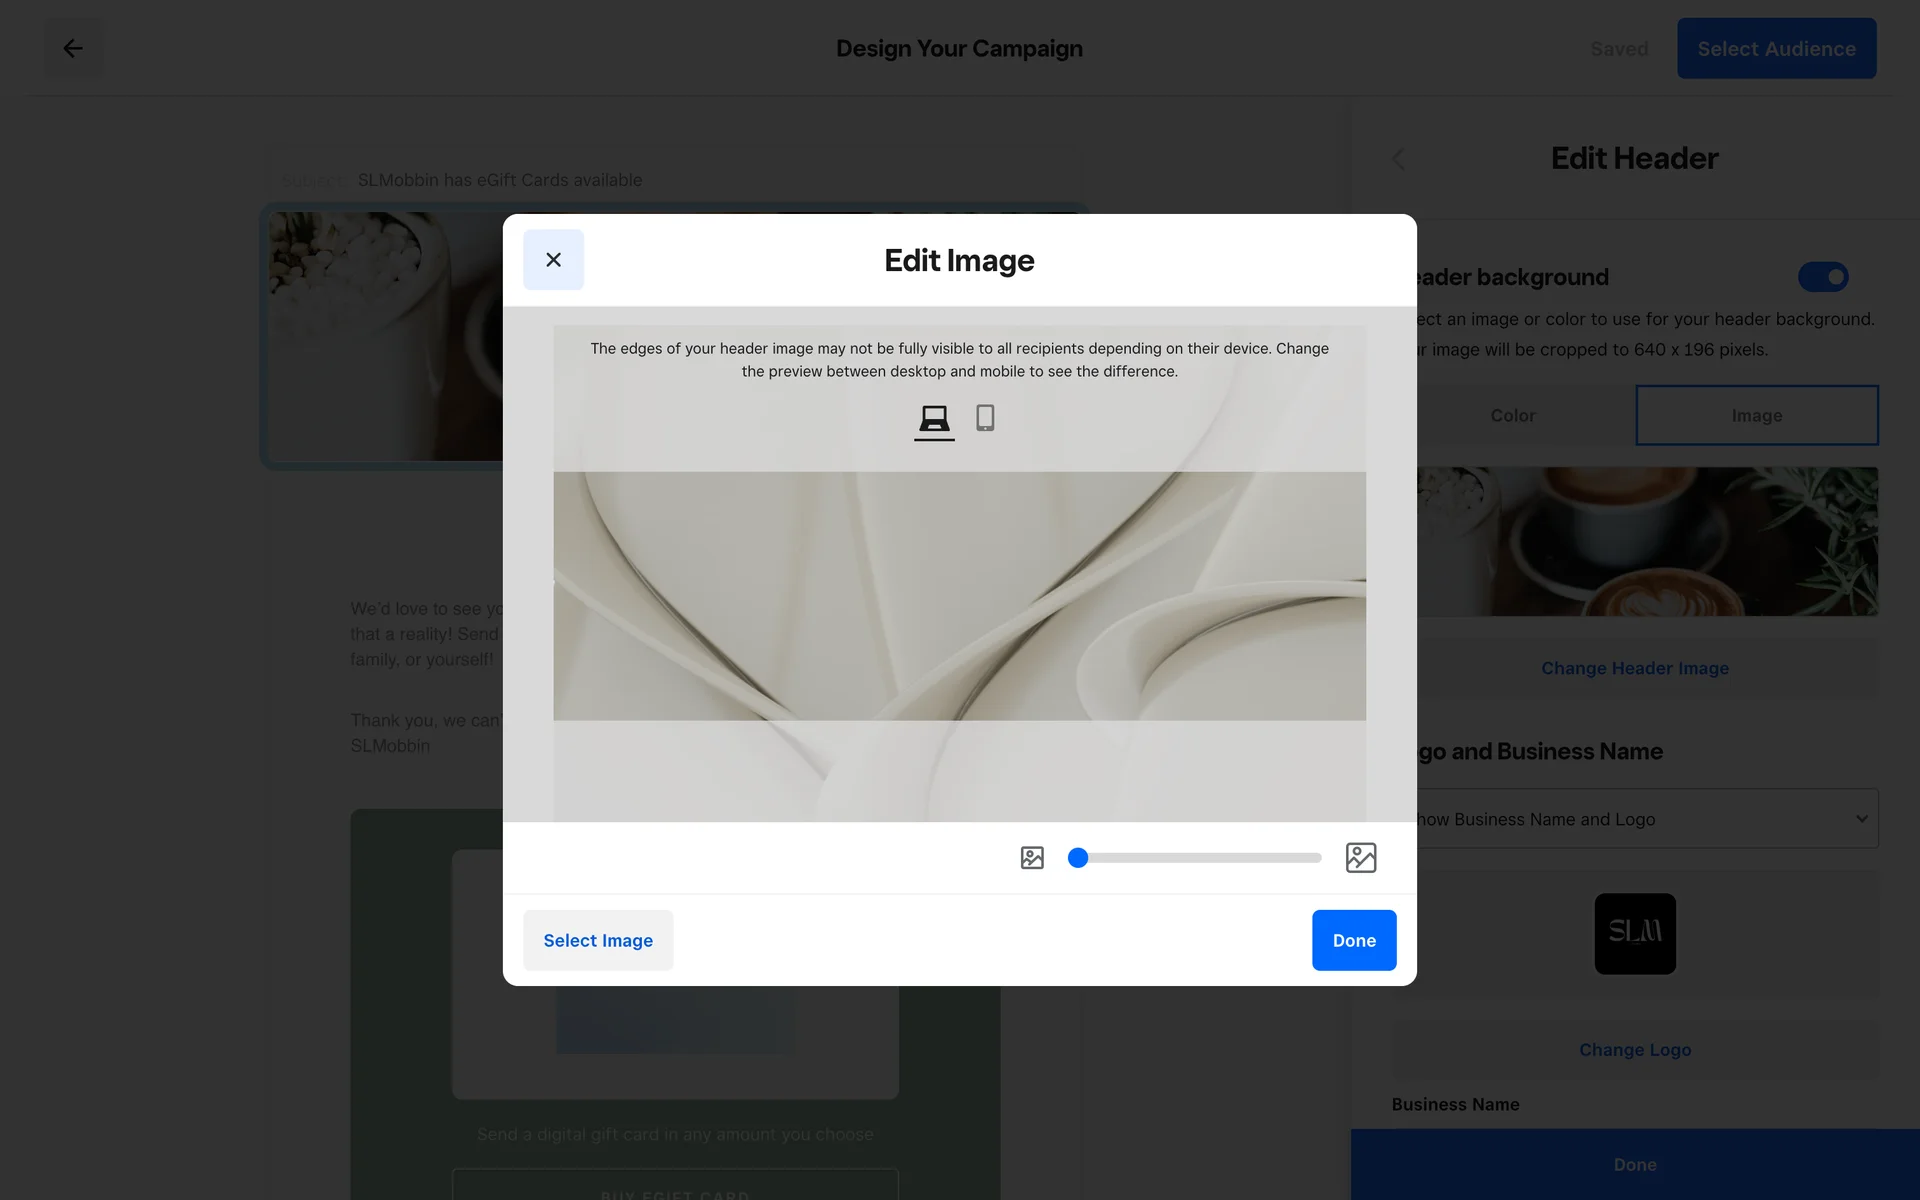Click the Select Audience button
Image resolution: width=1920 pixels, height=1200 pixels.
pos(1776,48)
